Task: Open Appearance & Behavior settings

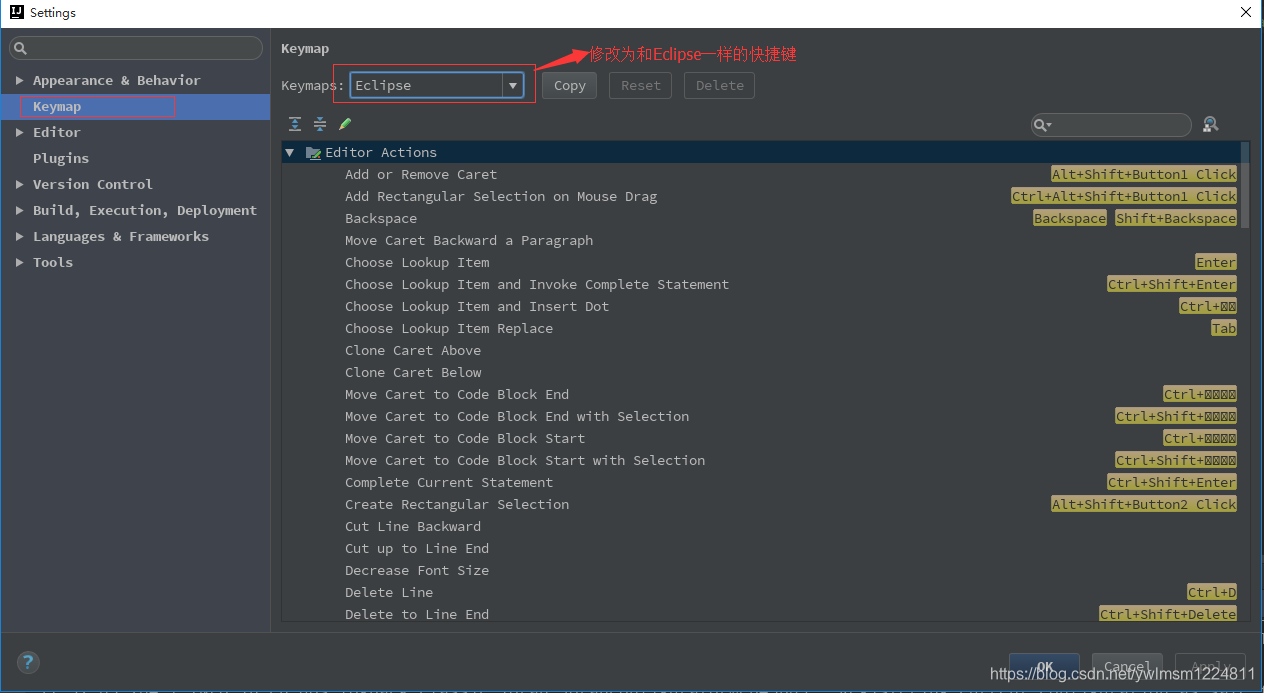Action: [x=116, y=80]
